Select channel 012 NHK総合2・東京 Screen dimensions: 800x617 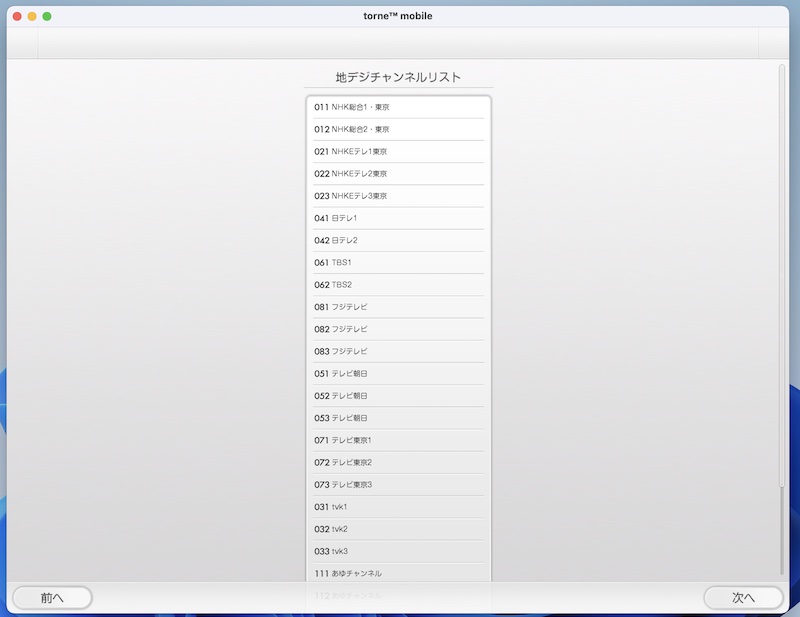tap(398, 130)
